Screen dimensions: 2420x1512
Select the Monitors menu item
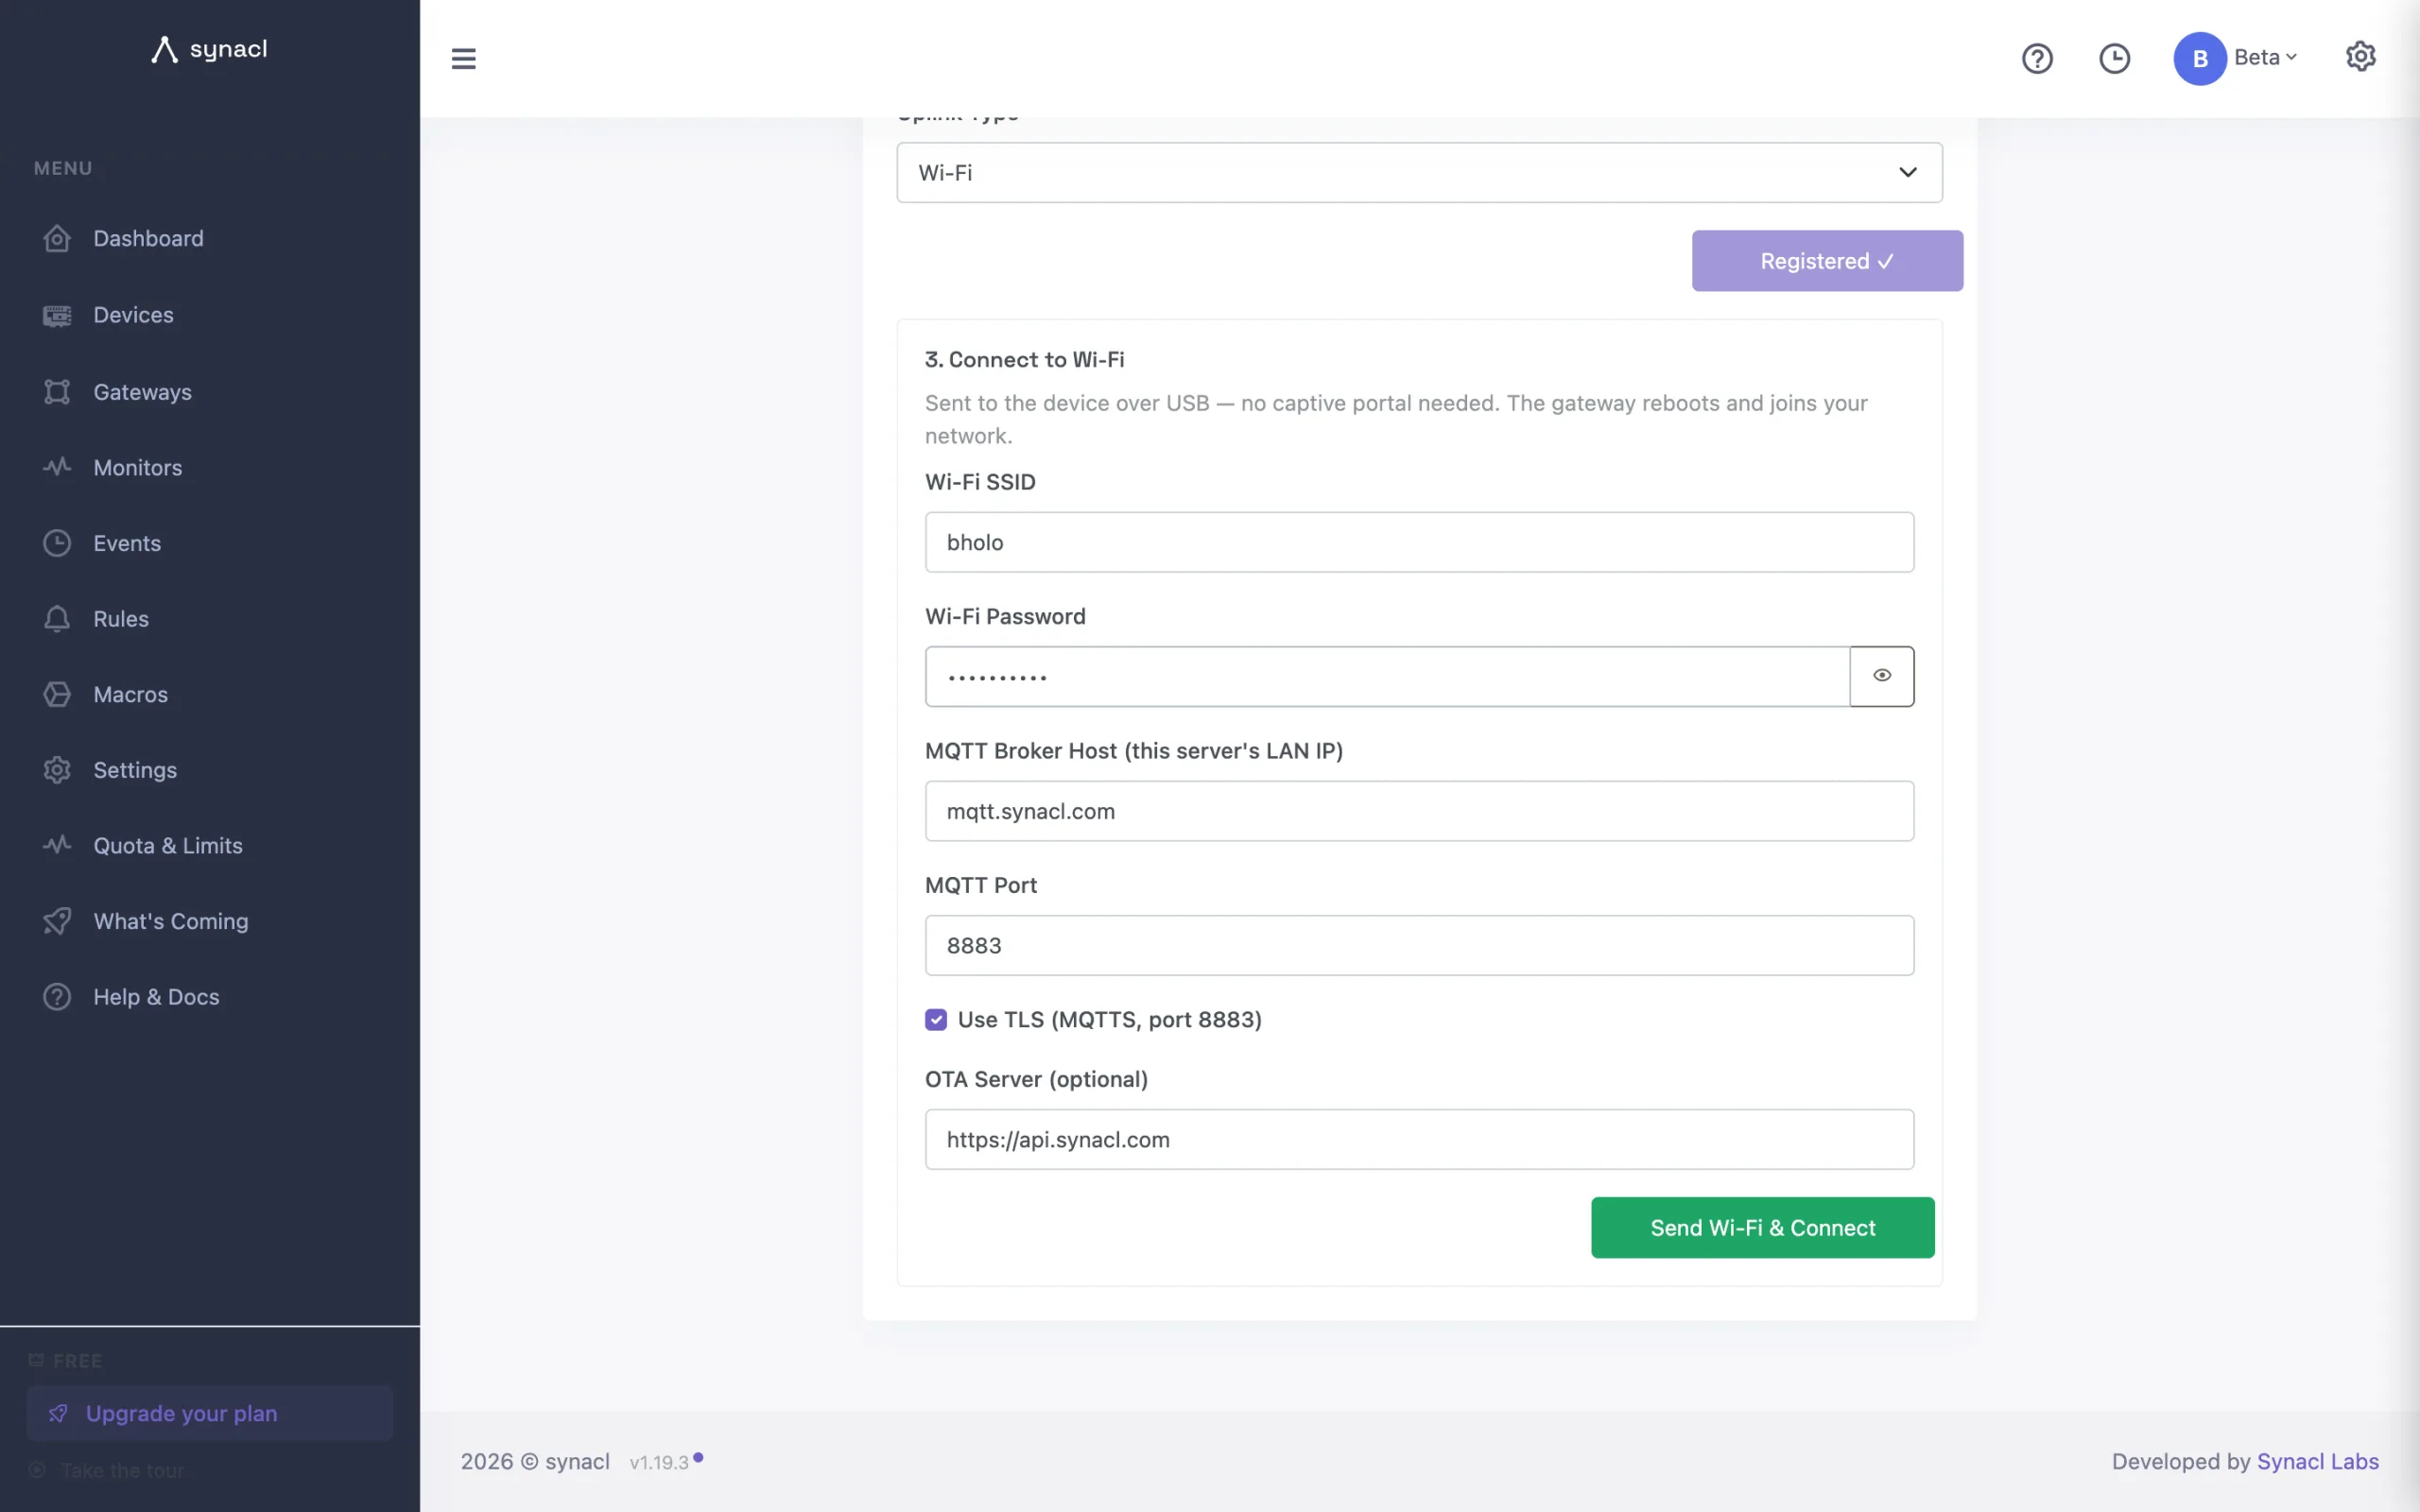pyautogui.click(x=137, y=467)
